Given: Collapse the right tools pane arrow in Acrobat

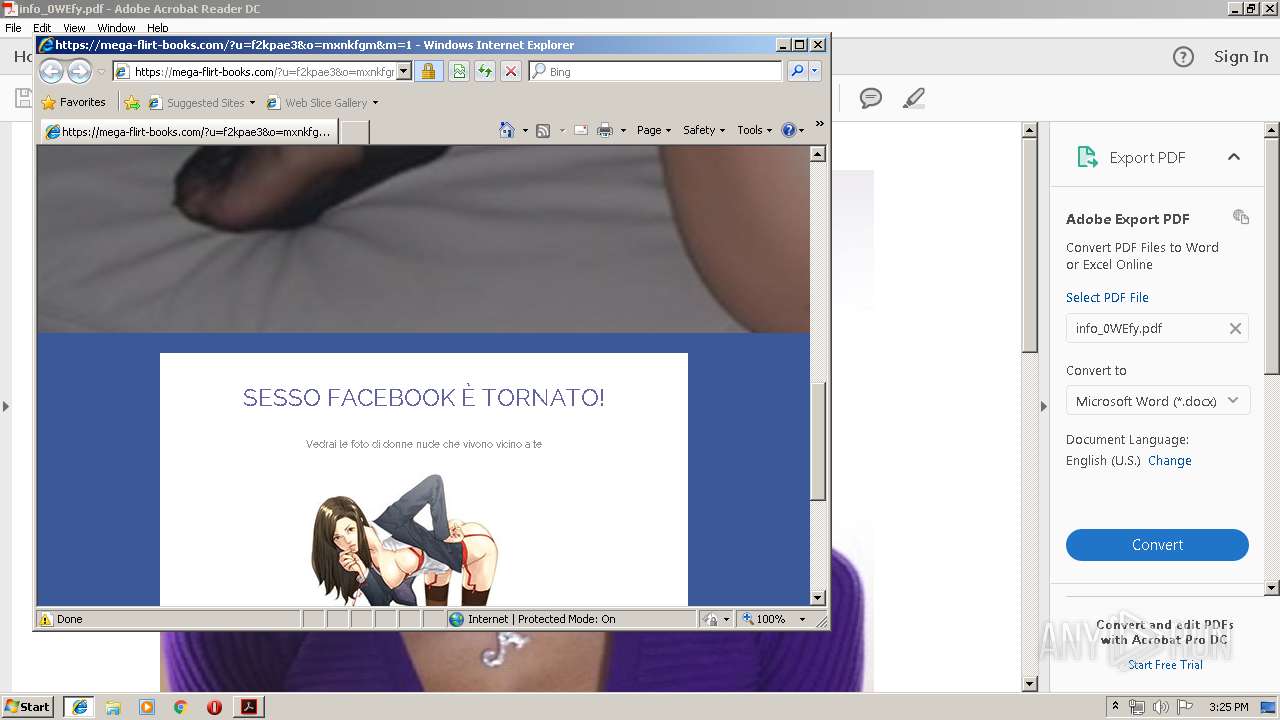Looking at the screenshot, I should [x=1043, y=406].
